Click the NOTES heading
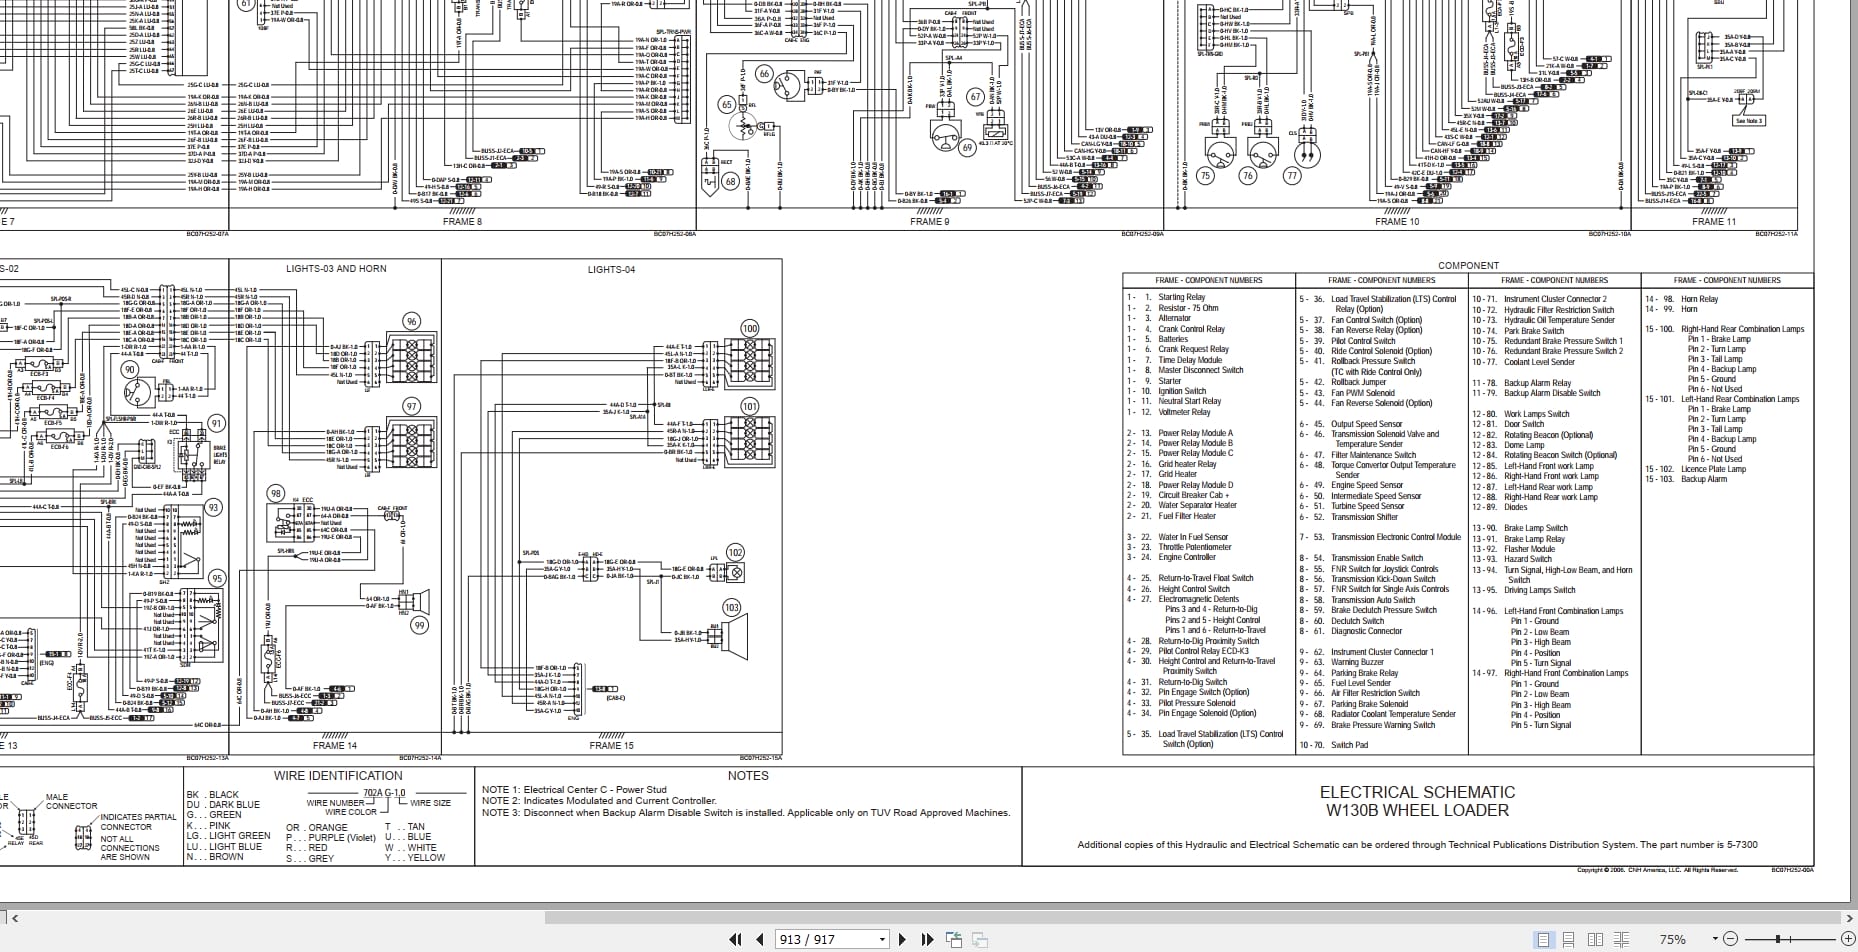This screenshot has width=1858, height=952. coord(748,775)
